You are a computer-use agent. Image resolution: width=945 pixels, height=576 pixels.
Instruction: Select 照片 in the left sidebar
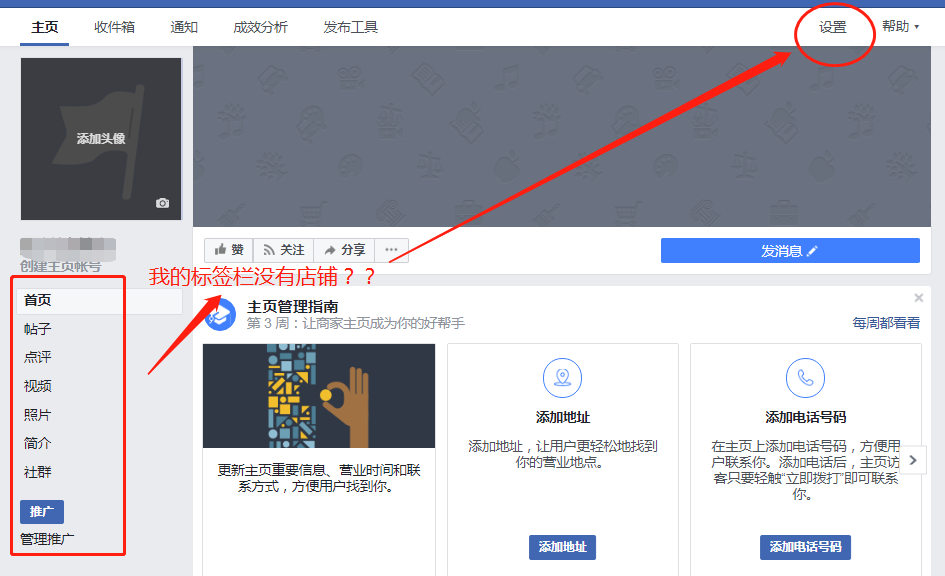tap(37, 415)
